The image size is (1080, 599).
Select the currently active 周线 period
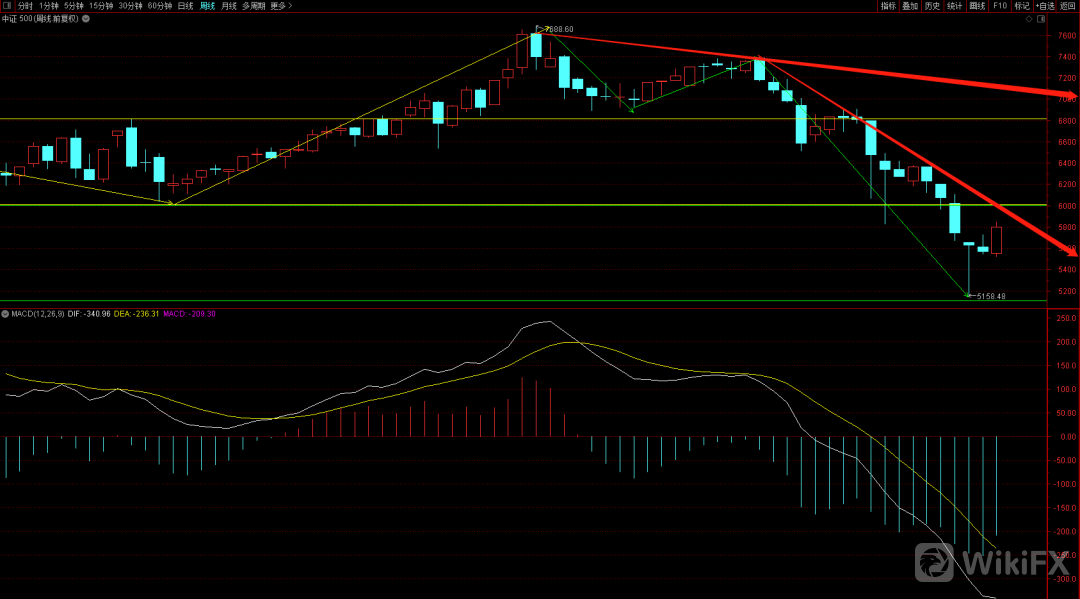tap(207, 6)
